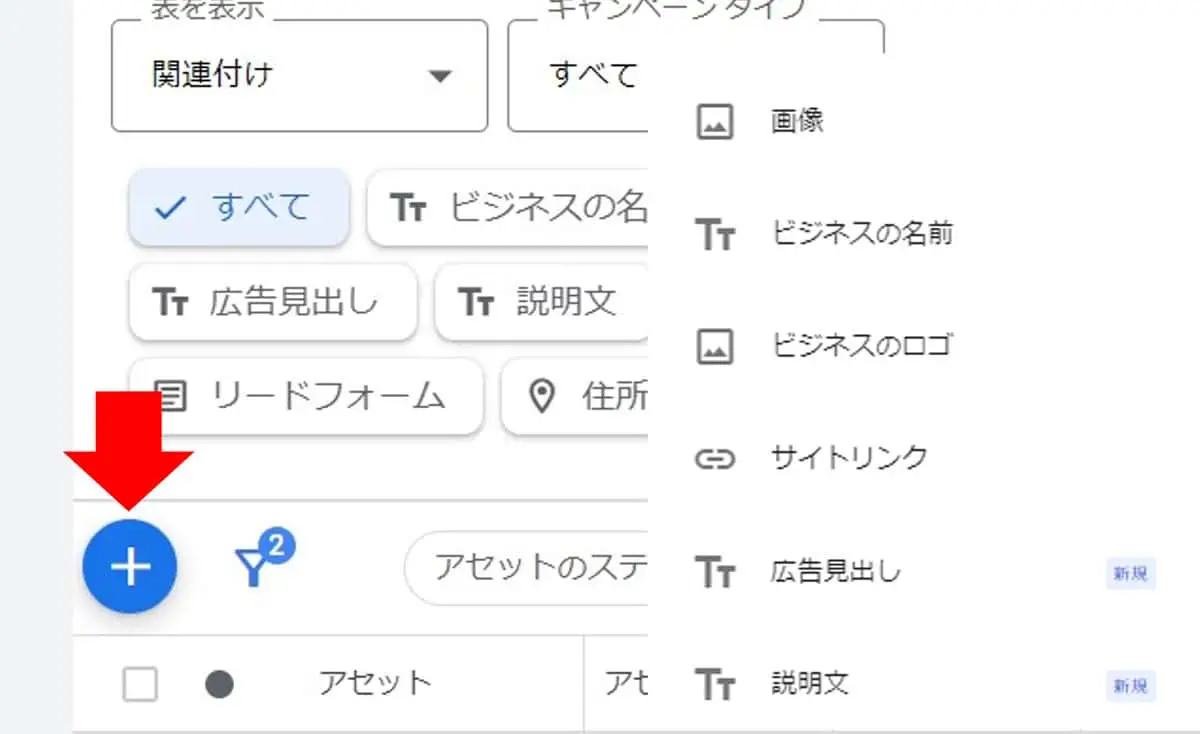The height and width of the screenshot is (734, 1200).
Task: Click the リードフォーム form icon chip
Action: [172, 397]
